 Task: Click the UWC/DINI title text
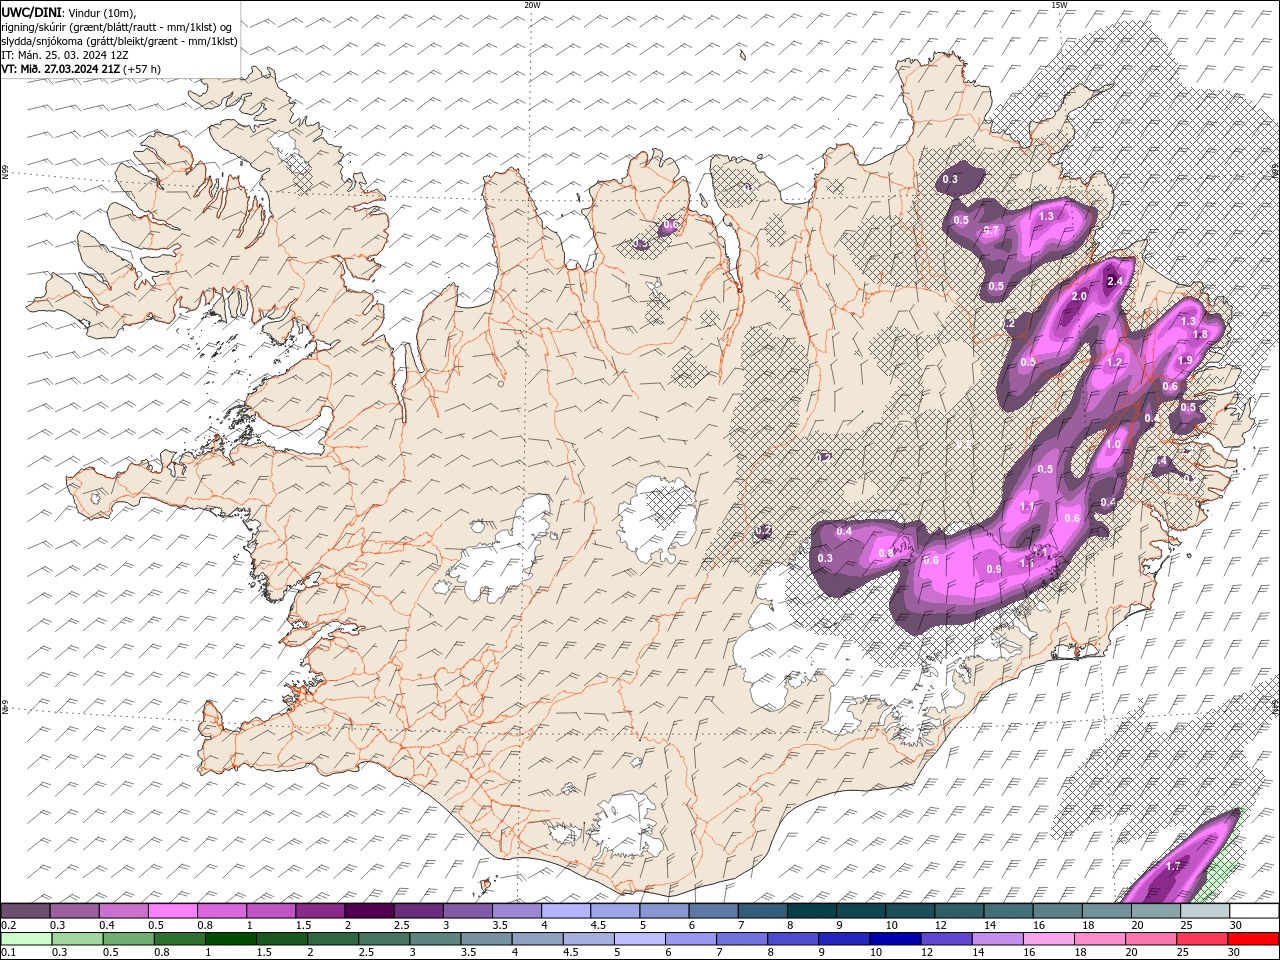click(32, 11)
